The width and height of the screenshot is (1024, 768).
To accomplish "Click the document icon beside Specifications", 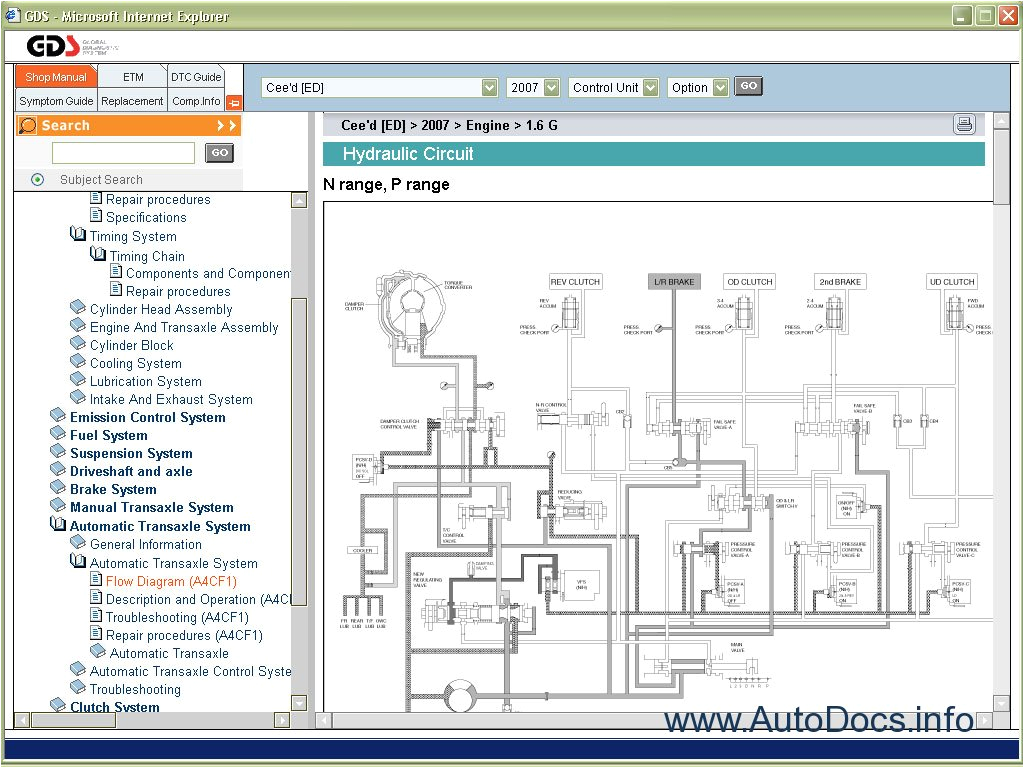I will point(97,216).
